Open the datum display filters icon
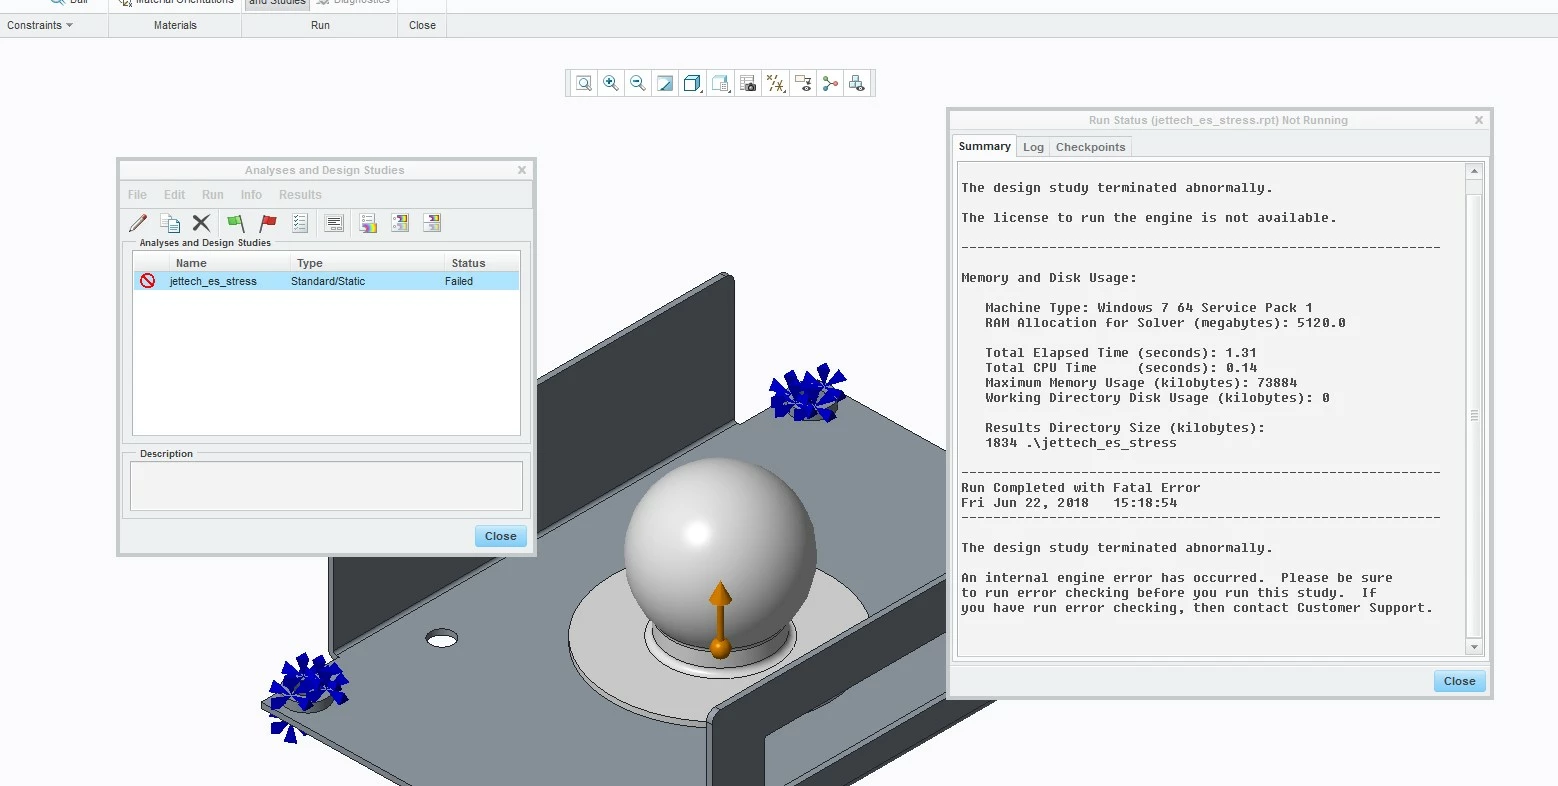 click(776, 83)
